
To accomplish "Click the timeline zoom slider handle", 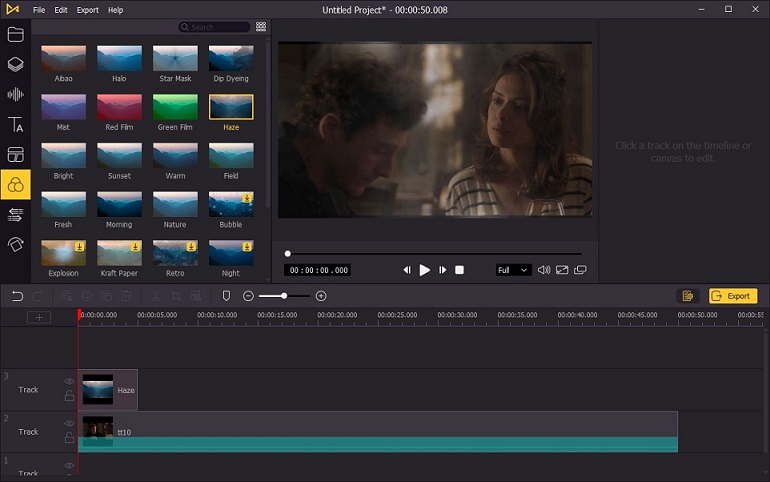I will point(284,296).
